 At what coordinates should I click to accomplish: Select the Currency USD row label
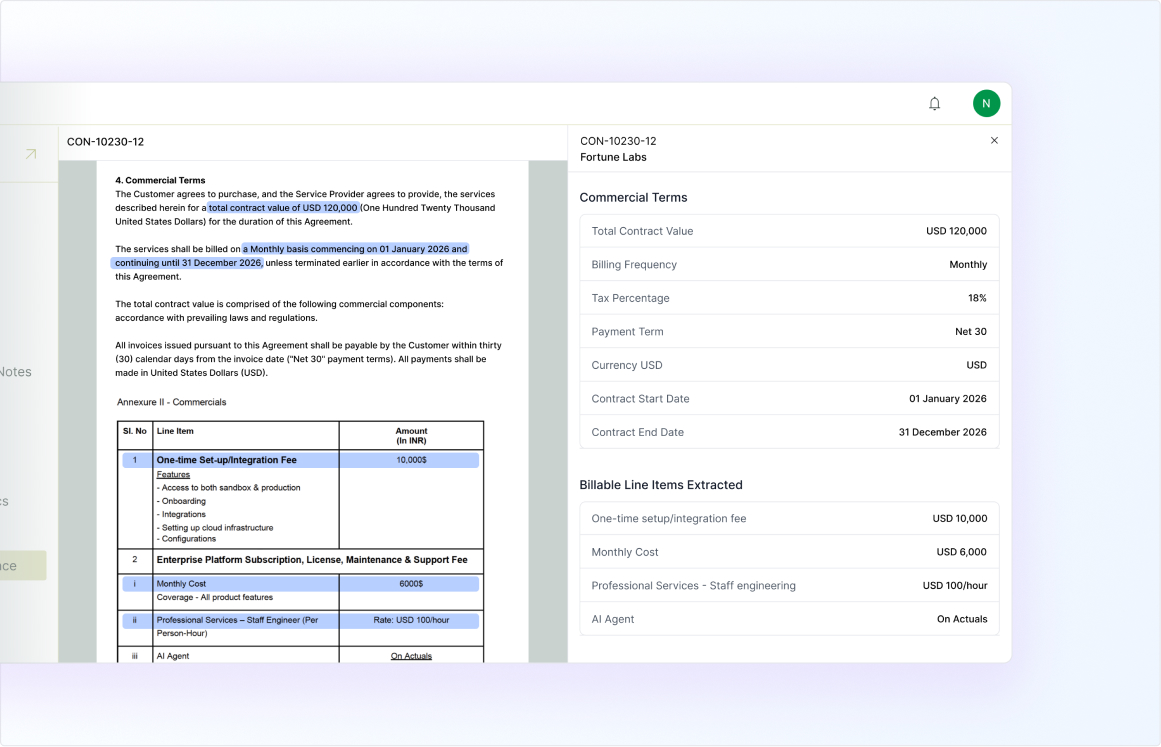(x=626, y=365)
